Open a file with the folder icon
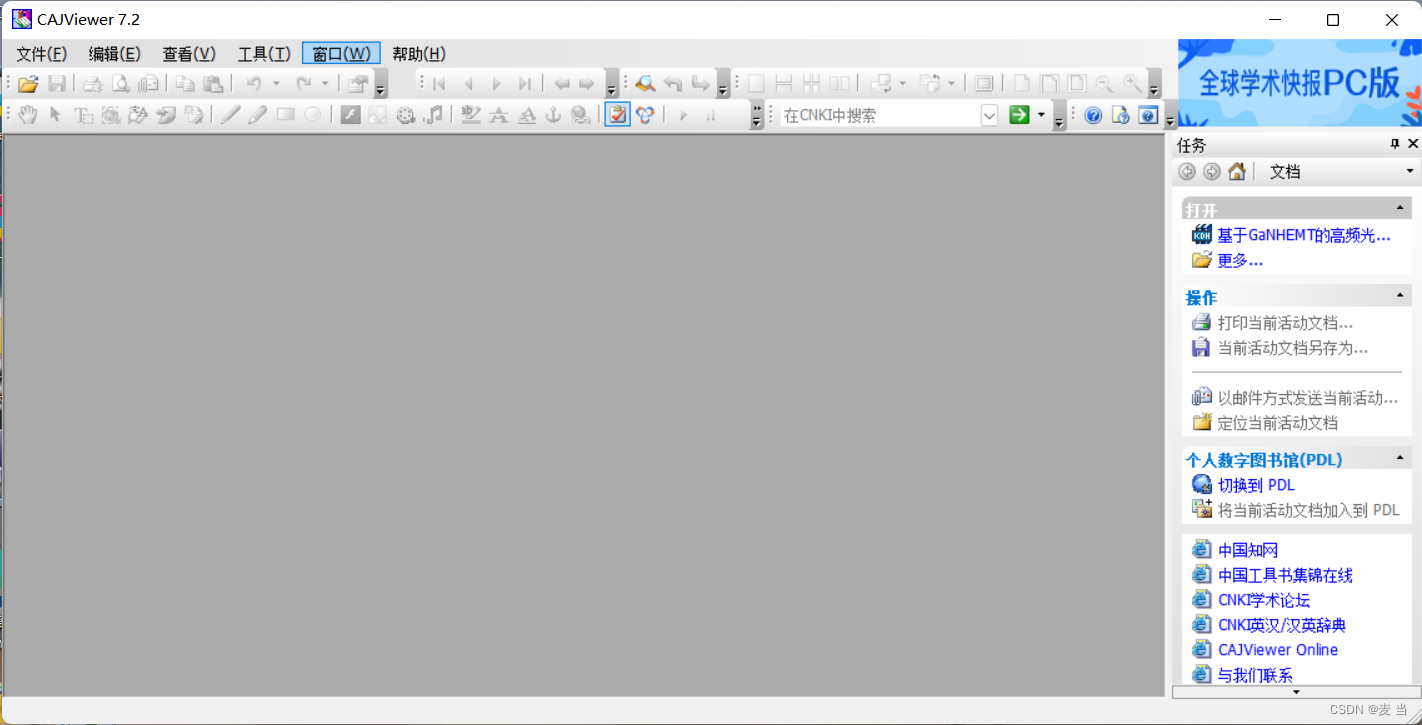The height and width of the screenshot is (725, 1422). pyautogui.click(x=28, y=84)
